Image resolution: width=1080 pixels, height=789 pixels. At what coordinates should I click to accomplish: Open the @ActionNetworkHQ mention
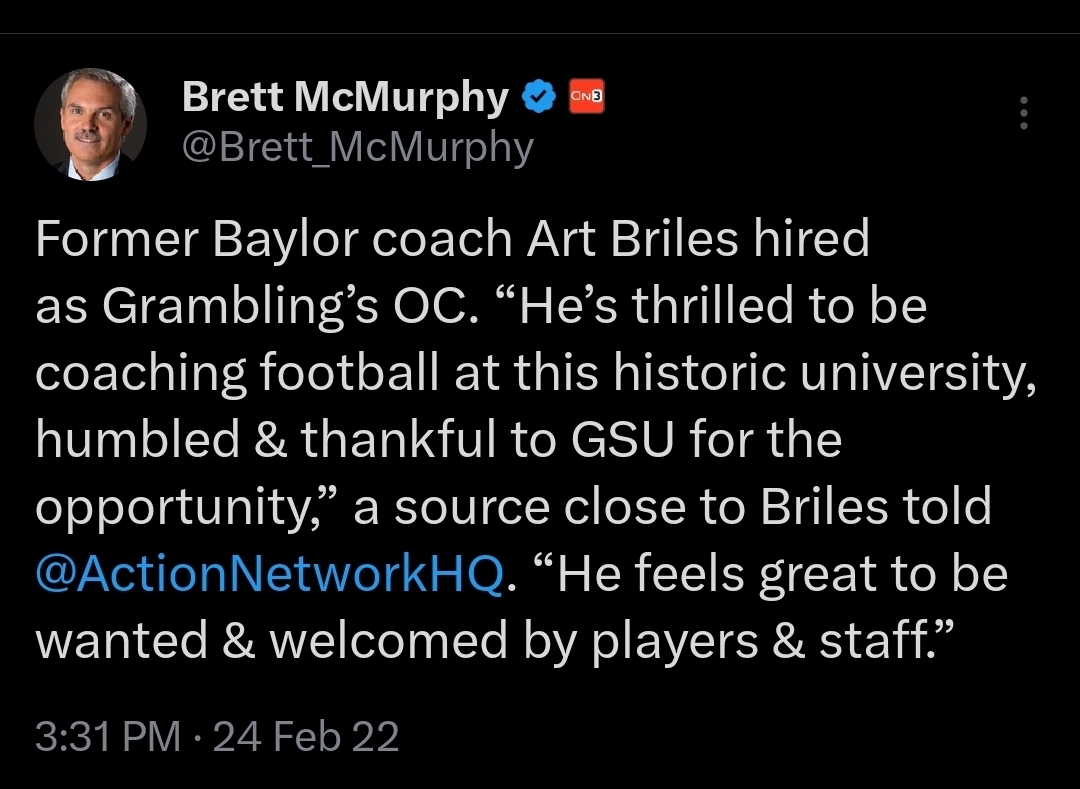tap(269, 575)
